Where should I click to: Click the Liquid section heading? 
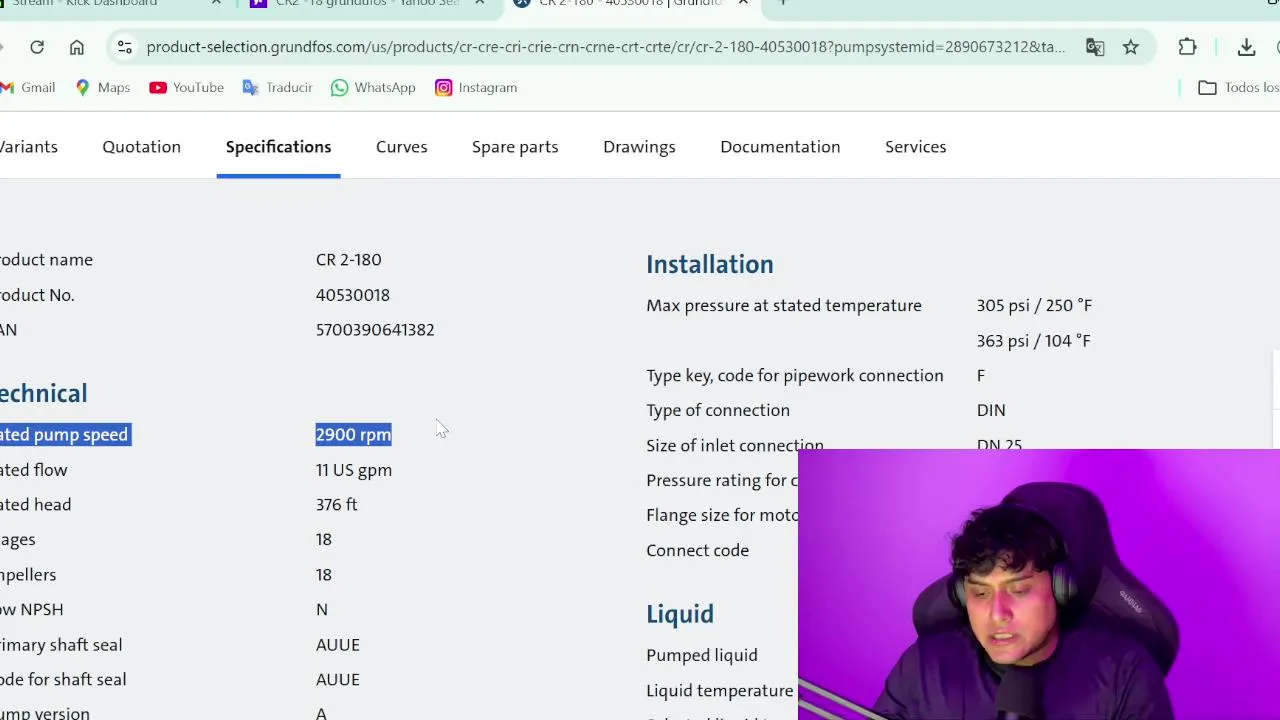coord(680,614)
